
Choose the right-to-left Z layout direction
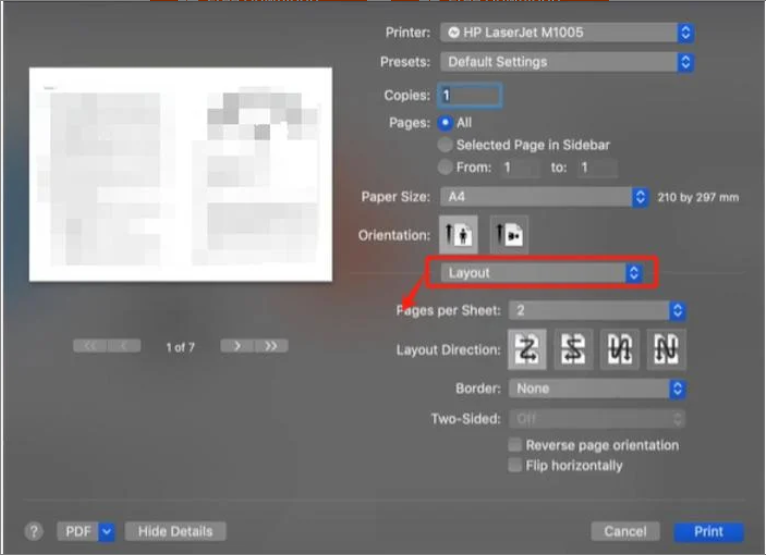[574, 349]
